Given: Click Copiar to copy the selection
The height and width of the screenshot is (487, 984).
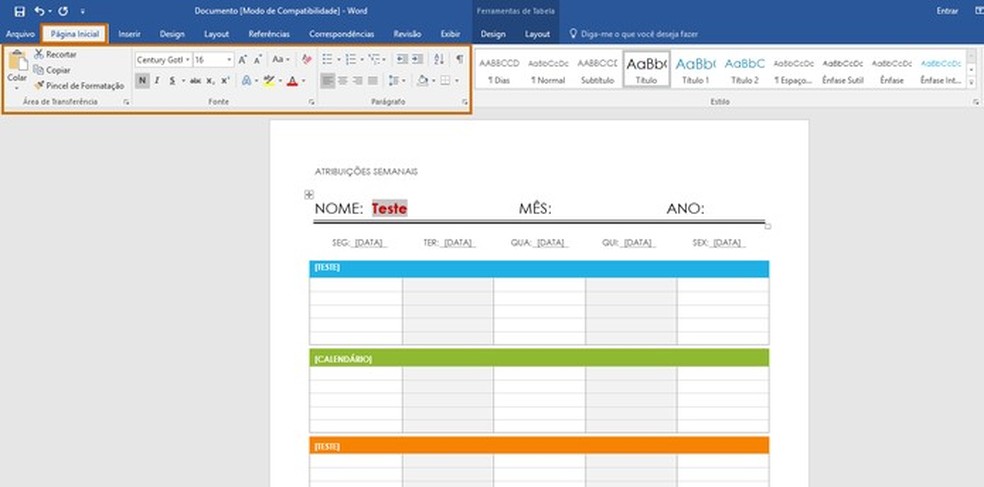Looking at the screenshot, I should coord(52,70).
